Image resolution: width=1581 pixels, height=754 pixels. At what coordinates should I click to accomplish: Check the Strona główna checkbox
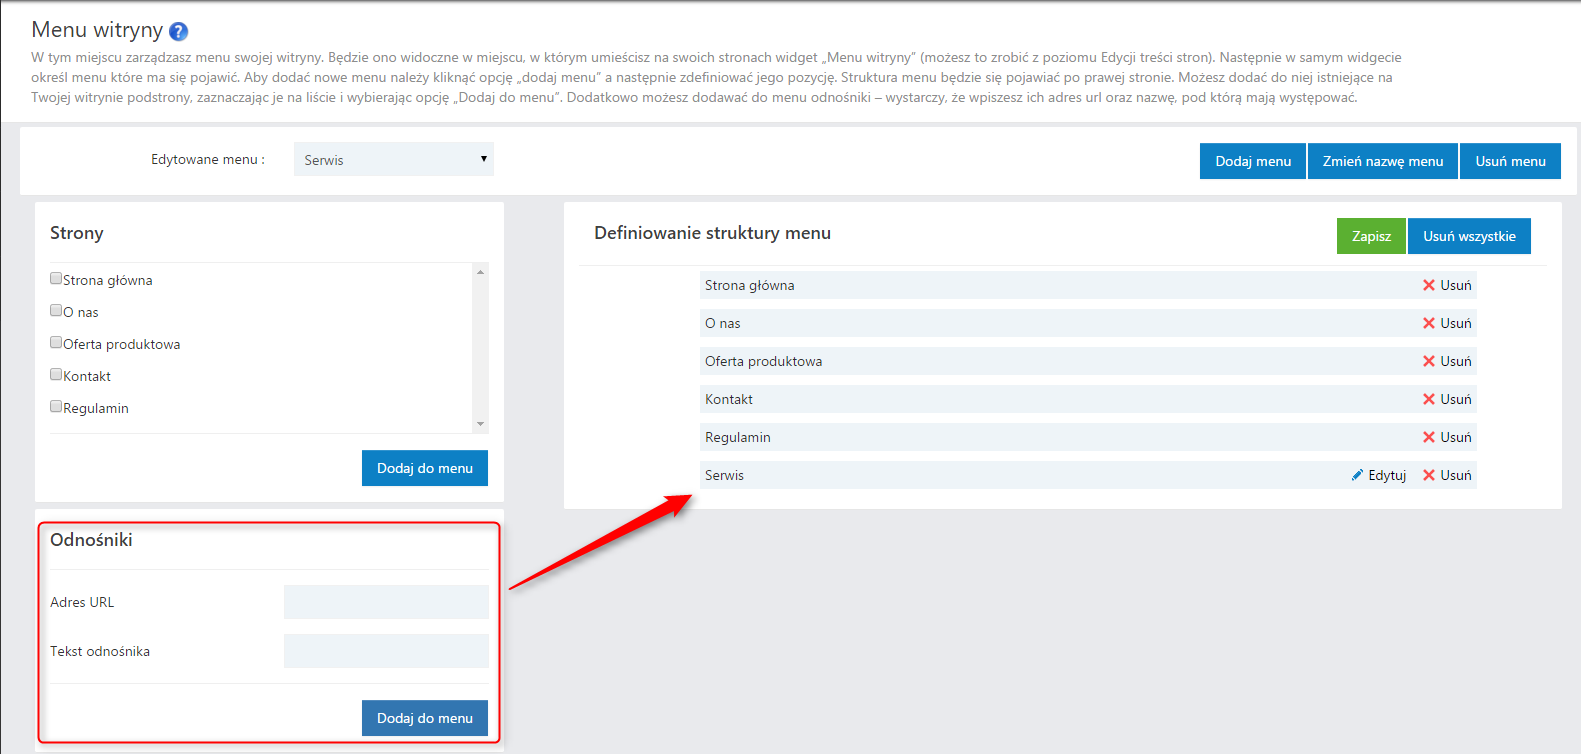point(56,279)
